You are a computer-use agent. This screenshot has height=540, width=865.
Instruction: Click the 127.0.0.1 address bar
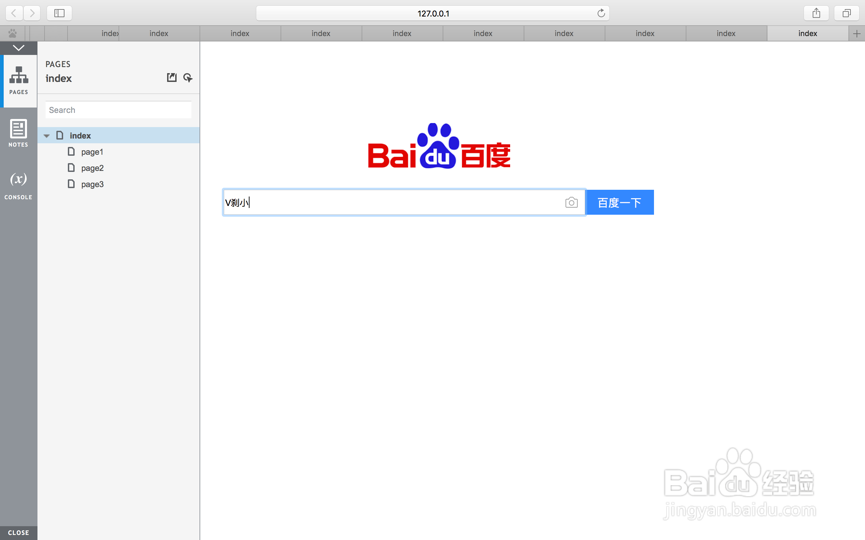(x=433, y=13)
